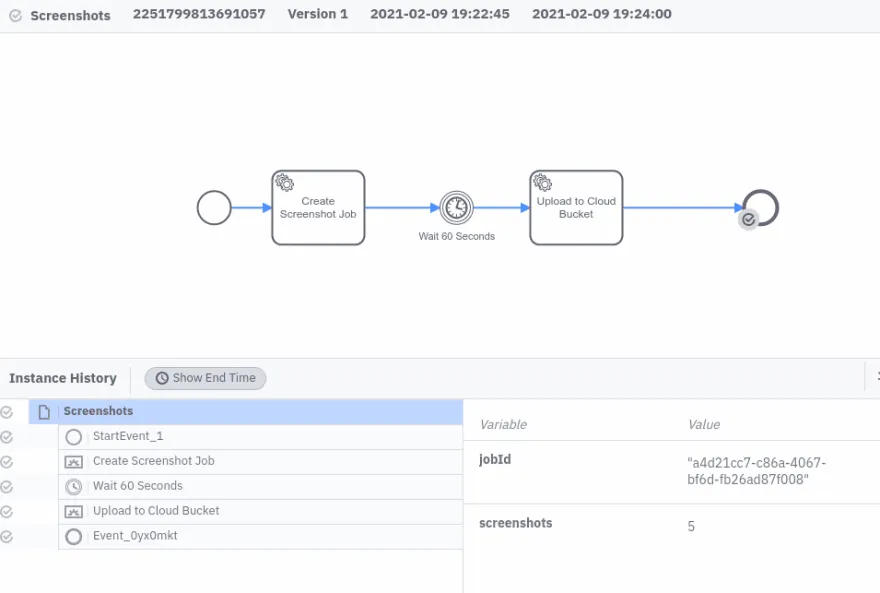Click the completion check beside Upload to Cloud Bucket

[x=6, y=511]
